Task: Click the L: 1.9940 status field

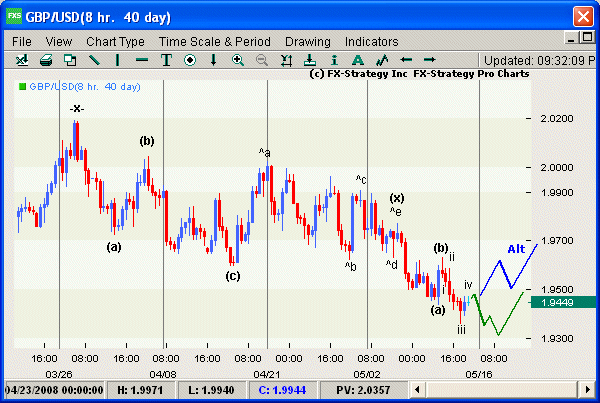Action: (x=211, y=390)
